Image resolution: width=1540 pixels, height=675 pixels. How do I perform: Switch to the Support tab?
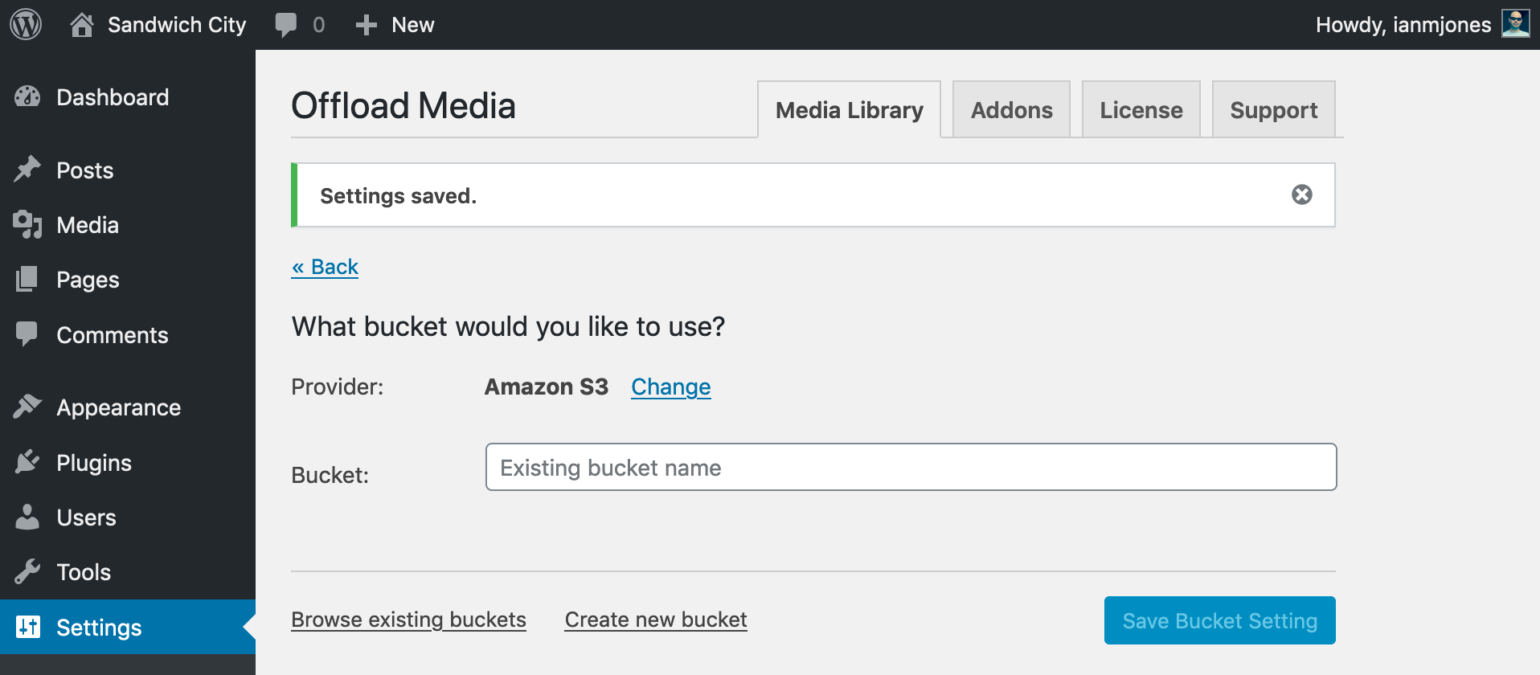[x=1274, y=109]
